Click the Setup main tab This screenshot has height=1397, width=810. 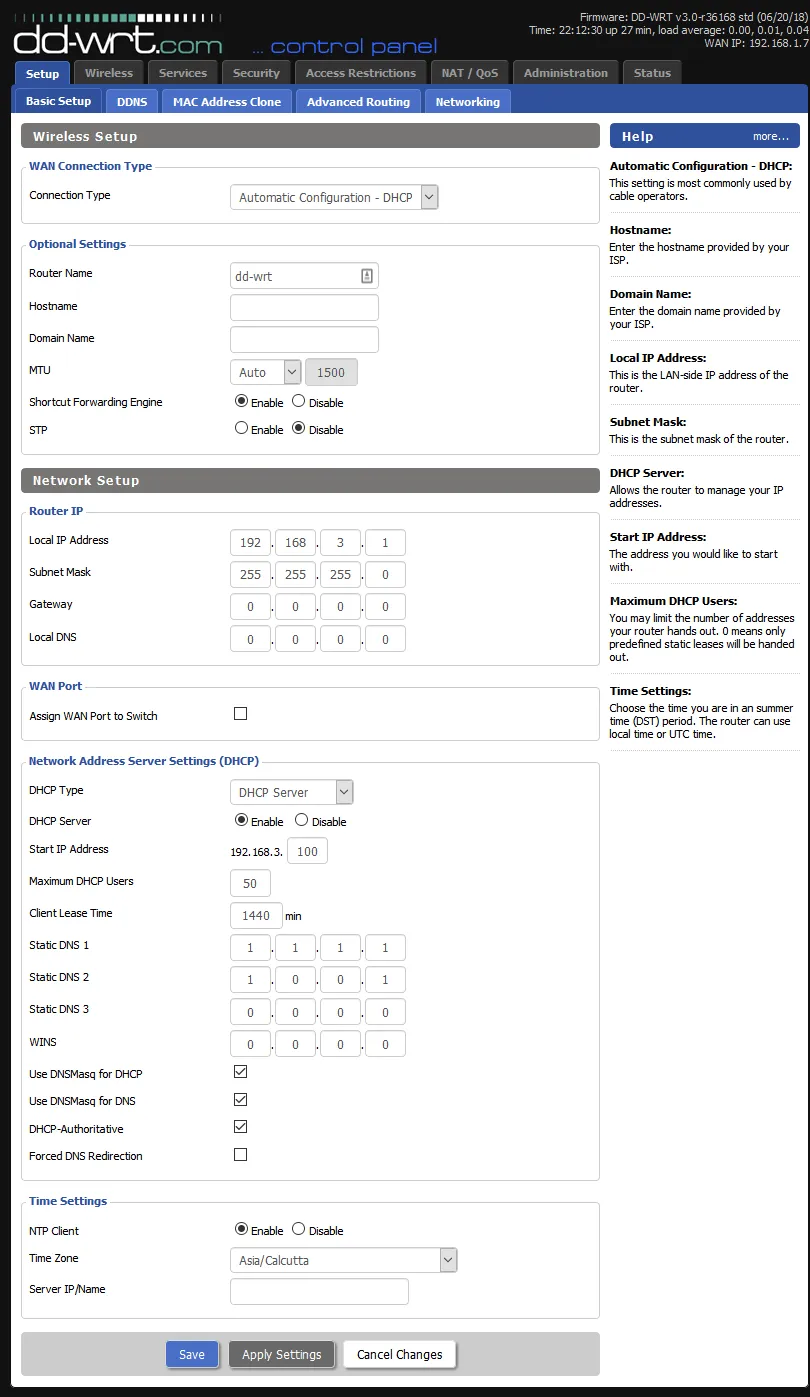tap(42, 73)
